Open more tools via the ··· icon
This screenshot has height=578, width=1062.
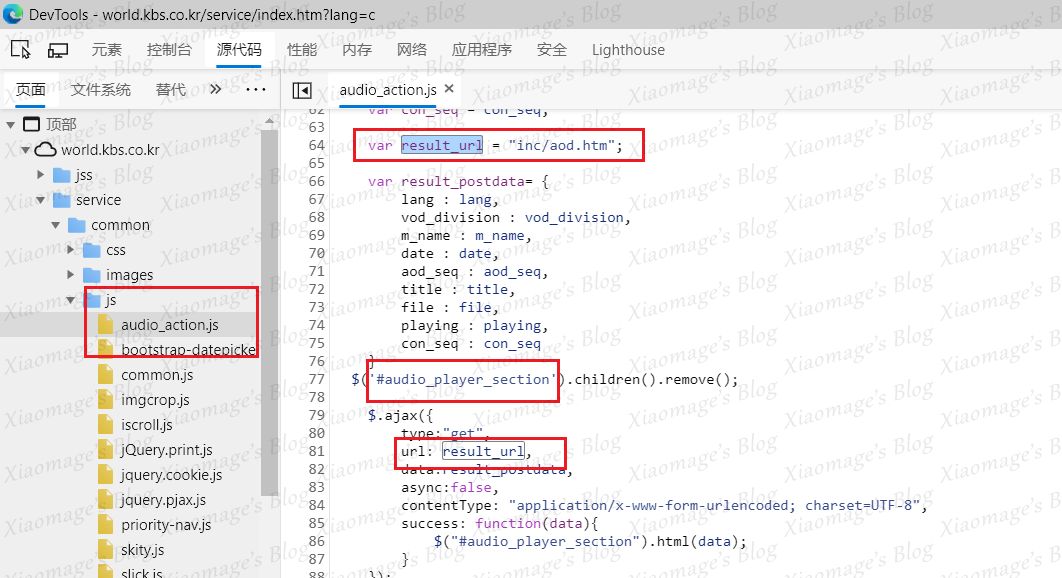pyautogui.click(x=256, y=89)
